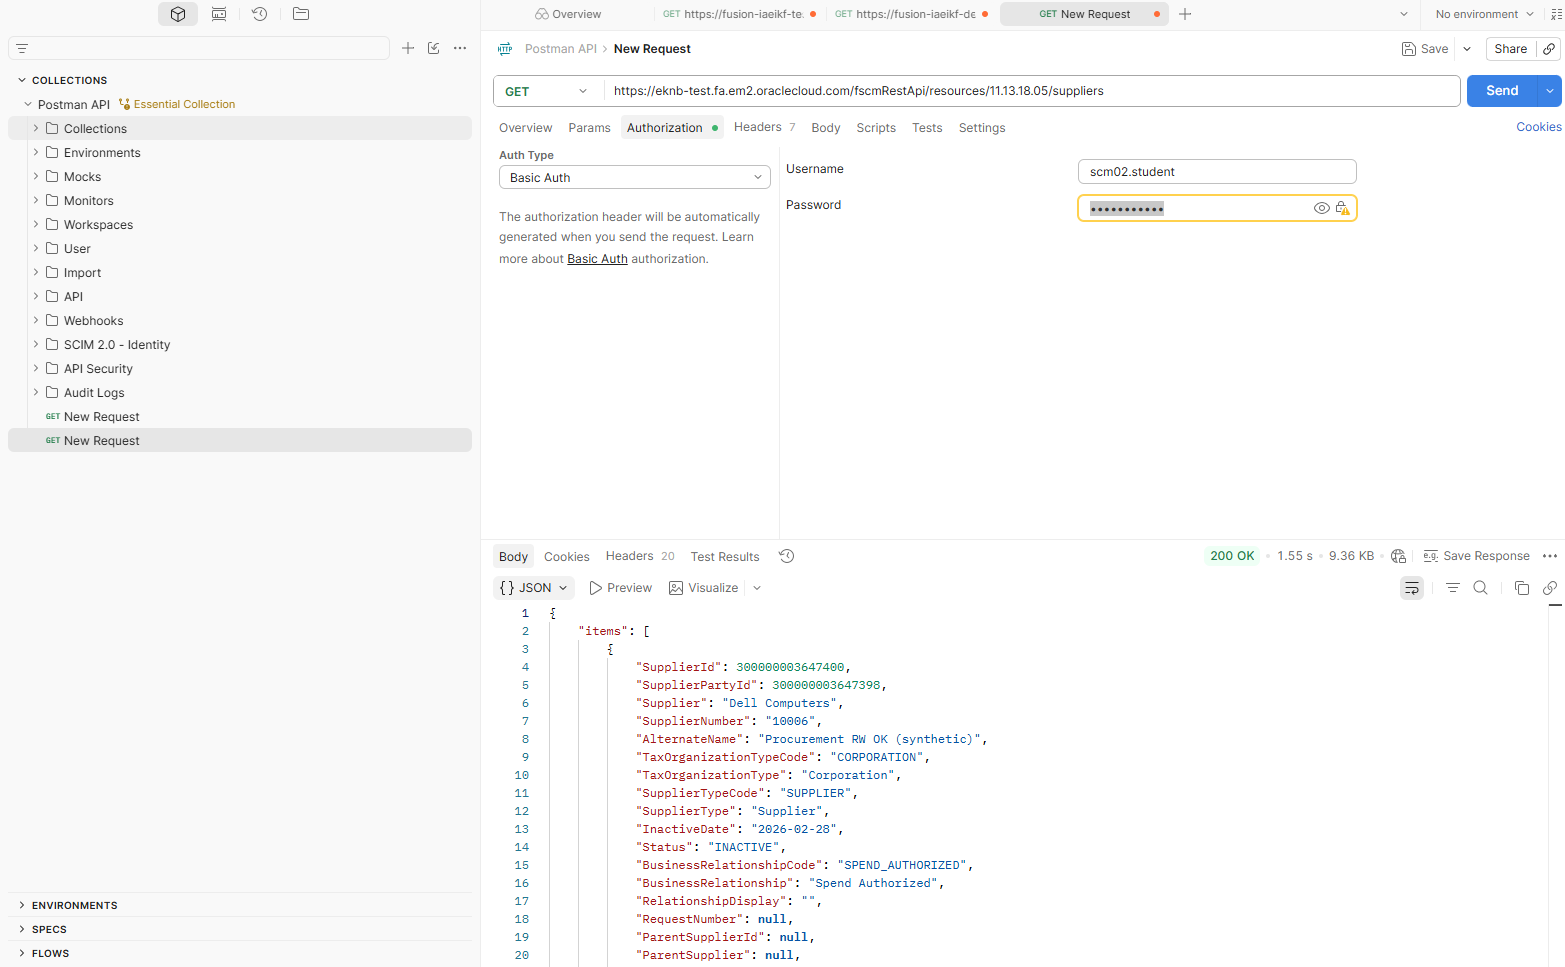This screenshot has width=1565, height=967.
Task: Click the Share button
Action: pos(1510,49)
